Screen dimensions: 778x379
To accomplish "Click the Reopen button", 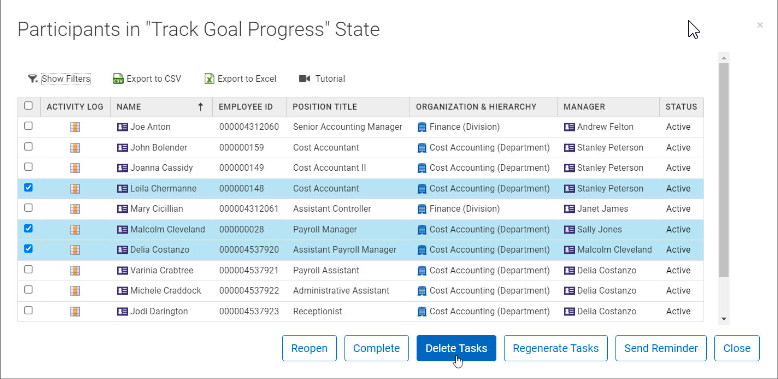I will [309, 348].
